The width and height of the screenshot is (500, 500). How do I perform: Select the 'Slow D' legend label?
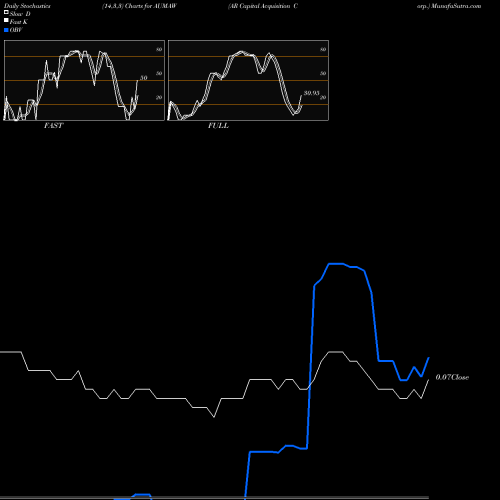pyautogui.click(x=20, y=14)
